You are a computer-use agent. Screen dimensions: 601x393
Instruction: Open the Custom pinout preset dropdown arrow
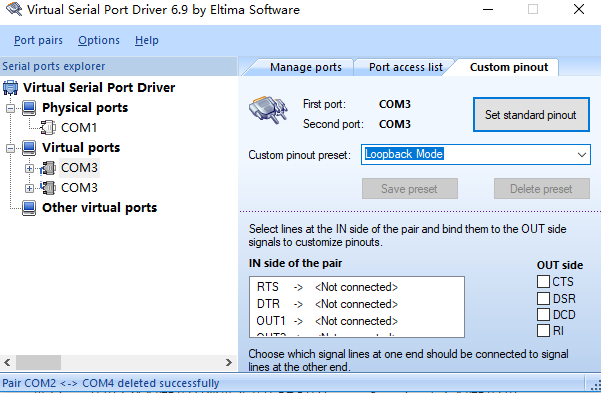[x=581, y=155]
